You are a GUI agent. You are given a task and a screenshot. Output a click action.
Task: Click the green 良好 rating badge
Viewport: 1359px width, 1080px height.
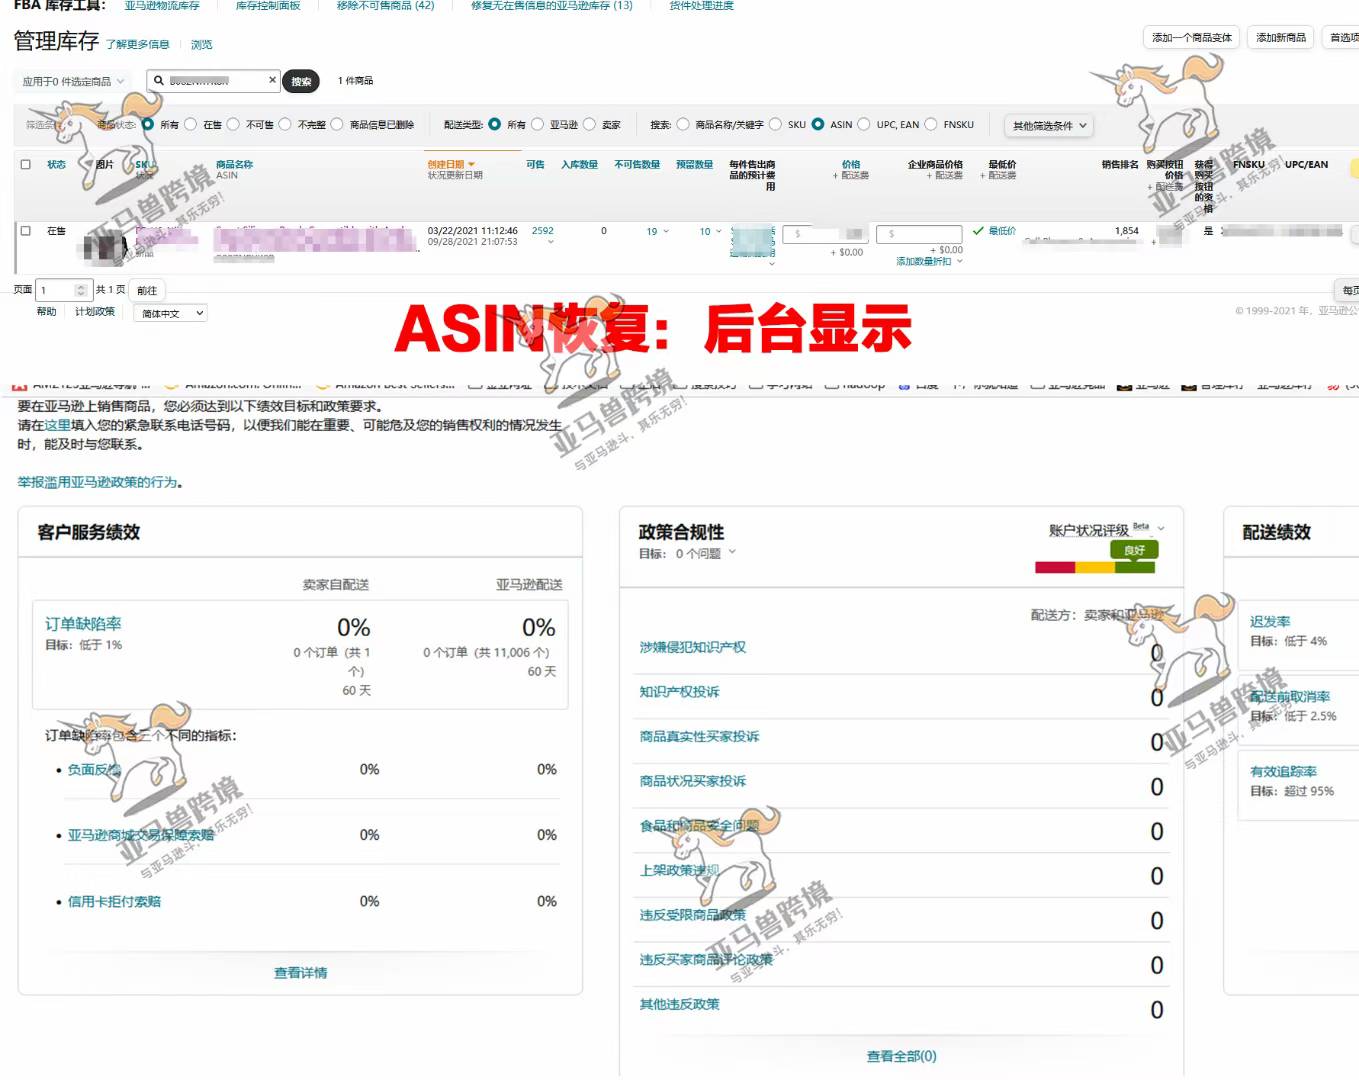pos(1134,550)
